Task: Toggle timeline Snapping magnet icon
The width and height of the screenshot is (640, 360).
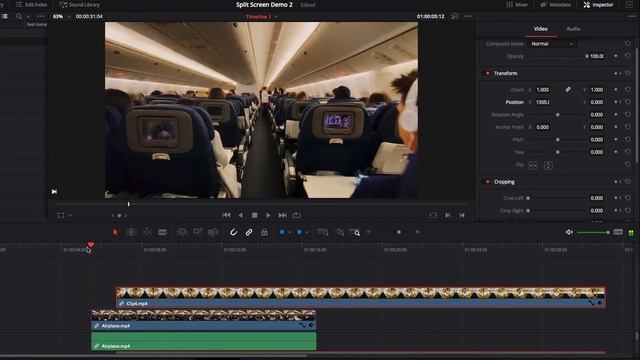Action: 233,232
